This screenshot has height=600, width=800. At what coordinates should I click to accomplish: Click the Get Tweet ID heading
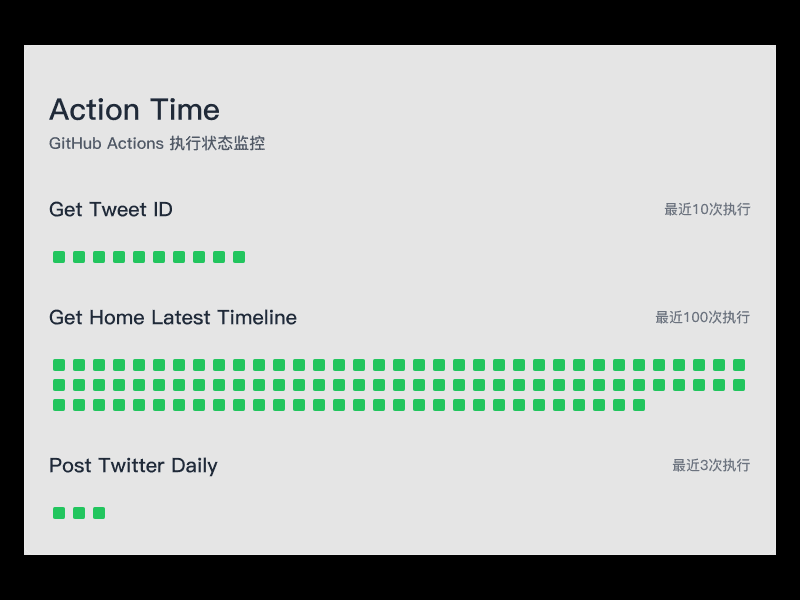111,210
